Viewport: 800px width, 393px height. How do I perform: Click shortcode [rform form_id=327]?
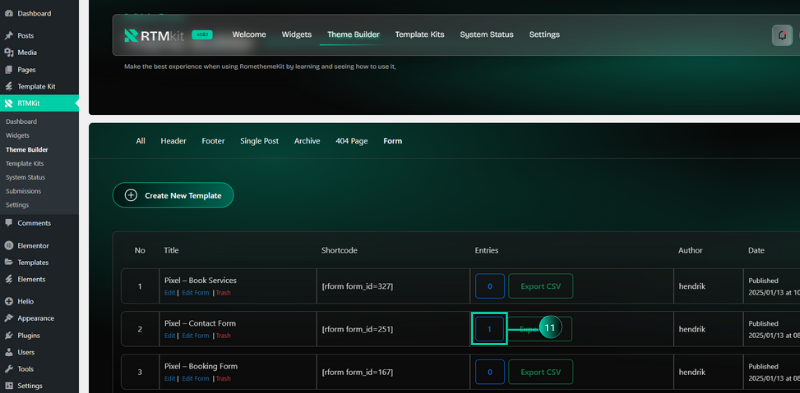point(358,287)
